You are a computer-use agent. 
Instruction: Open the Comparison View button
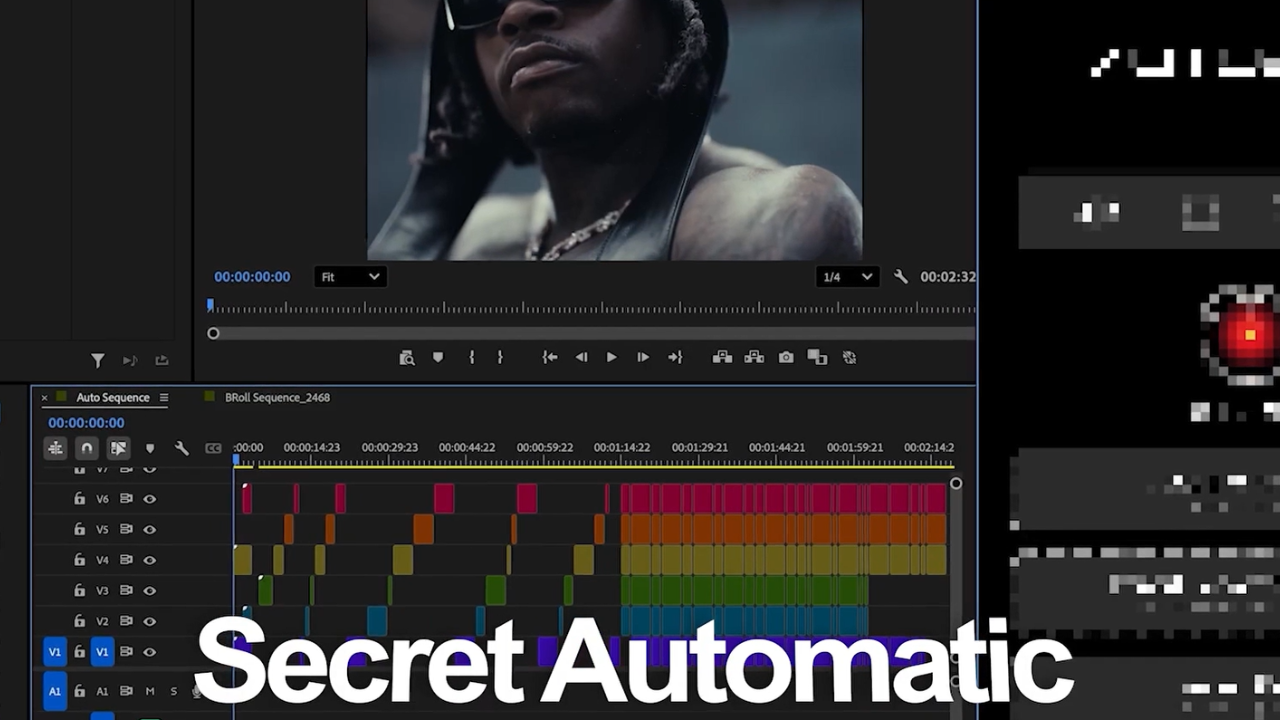817,357
